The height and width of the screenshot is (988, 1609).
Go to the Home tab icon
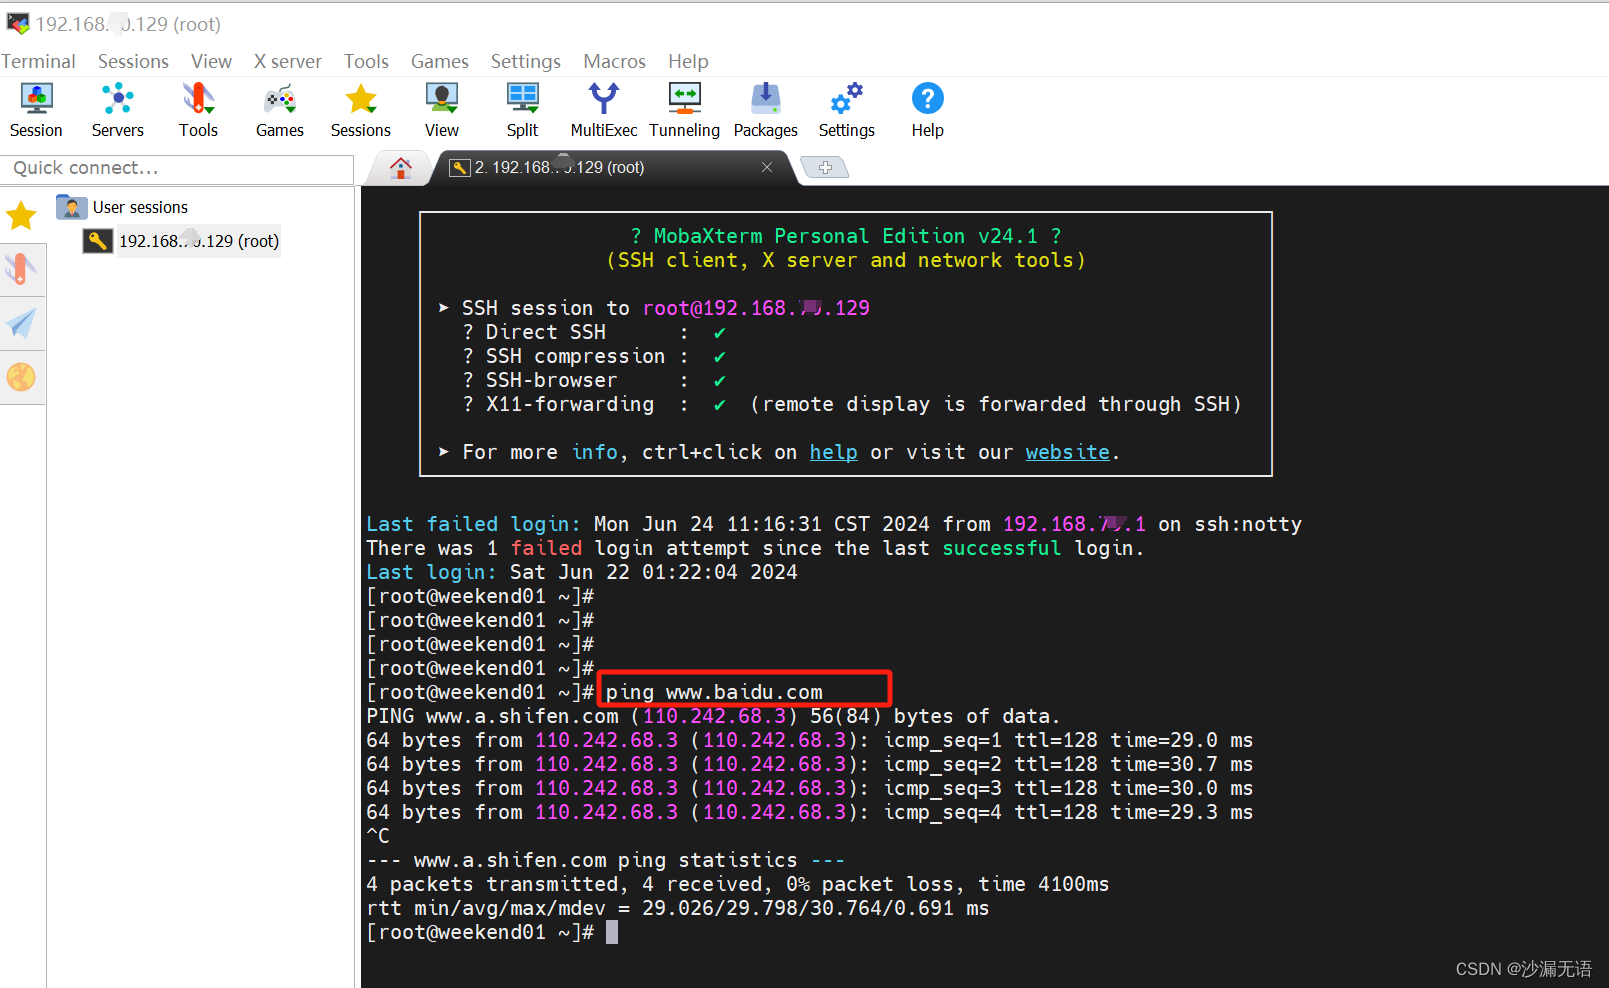tap(401, 168)
